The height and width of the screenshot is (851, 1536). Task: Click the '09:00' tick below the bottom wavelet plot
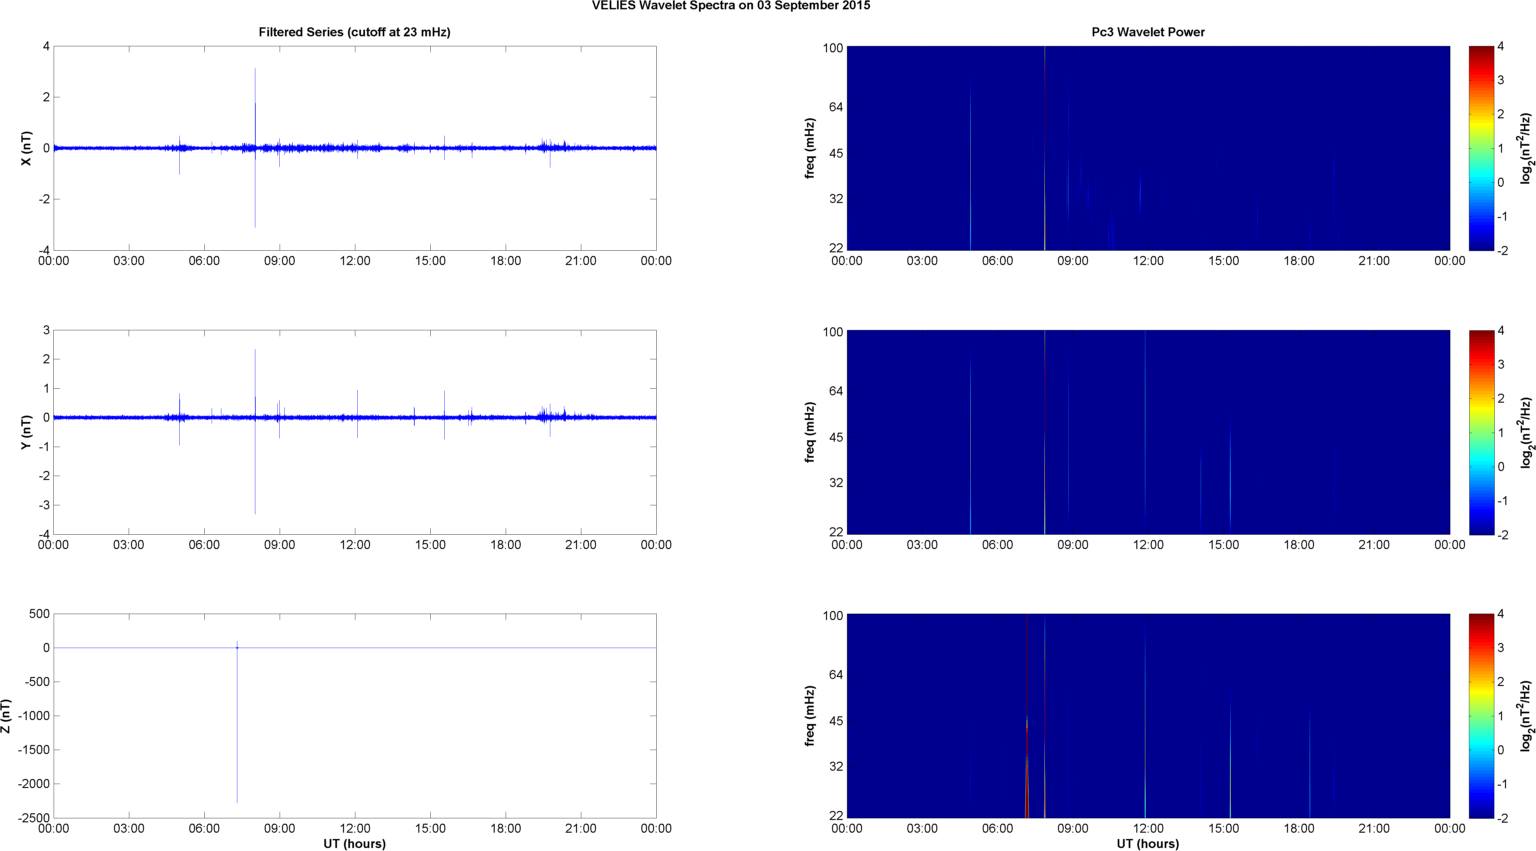[x=1073, y=829]
